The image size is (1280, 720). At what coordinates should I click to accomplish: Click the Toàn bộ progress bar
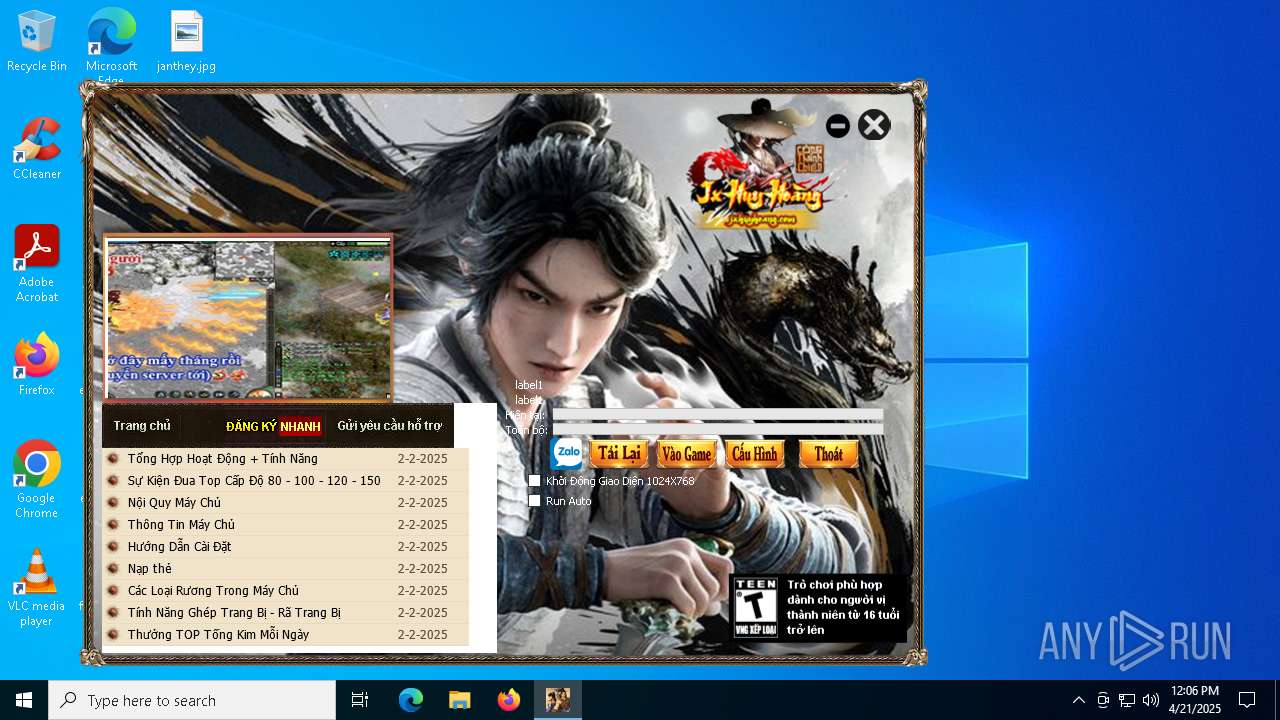[717, 430]
